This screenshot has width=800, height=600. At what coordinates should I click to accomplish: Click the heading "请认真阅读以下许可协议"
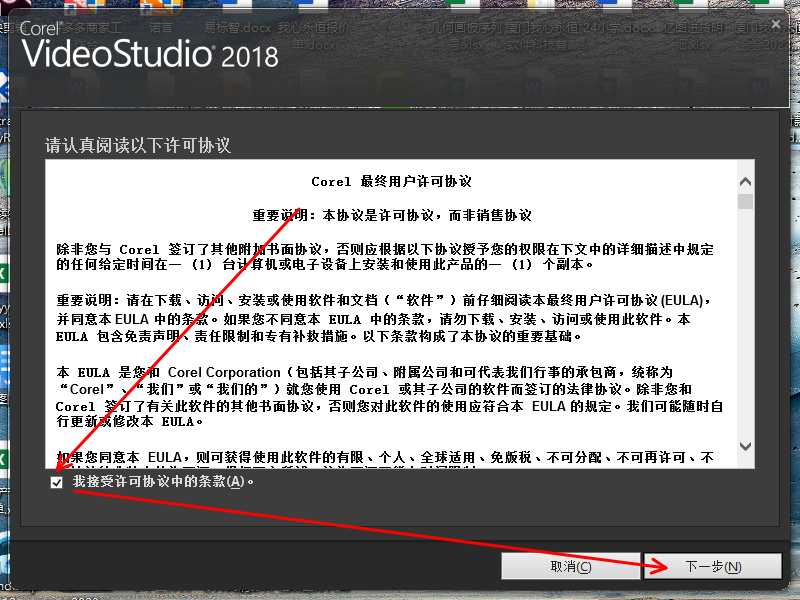[138, 145]
